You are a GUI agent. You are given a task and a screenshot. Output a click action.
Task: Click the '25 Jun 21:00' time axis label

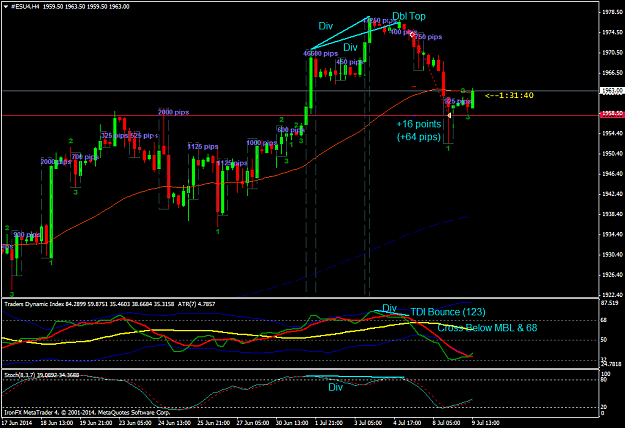pos(214,423)
